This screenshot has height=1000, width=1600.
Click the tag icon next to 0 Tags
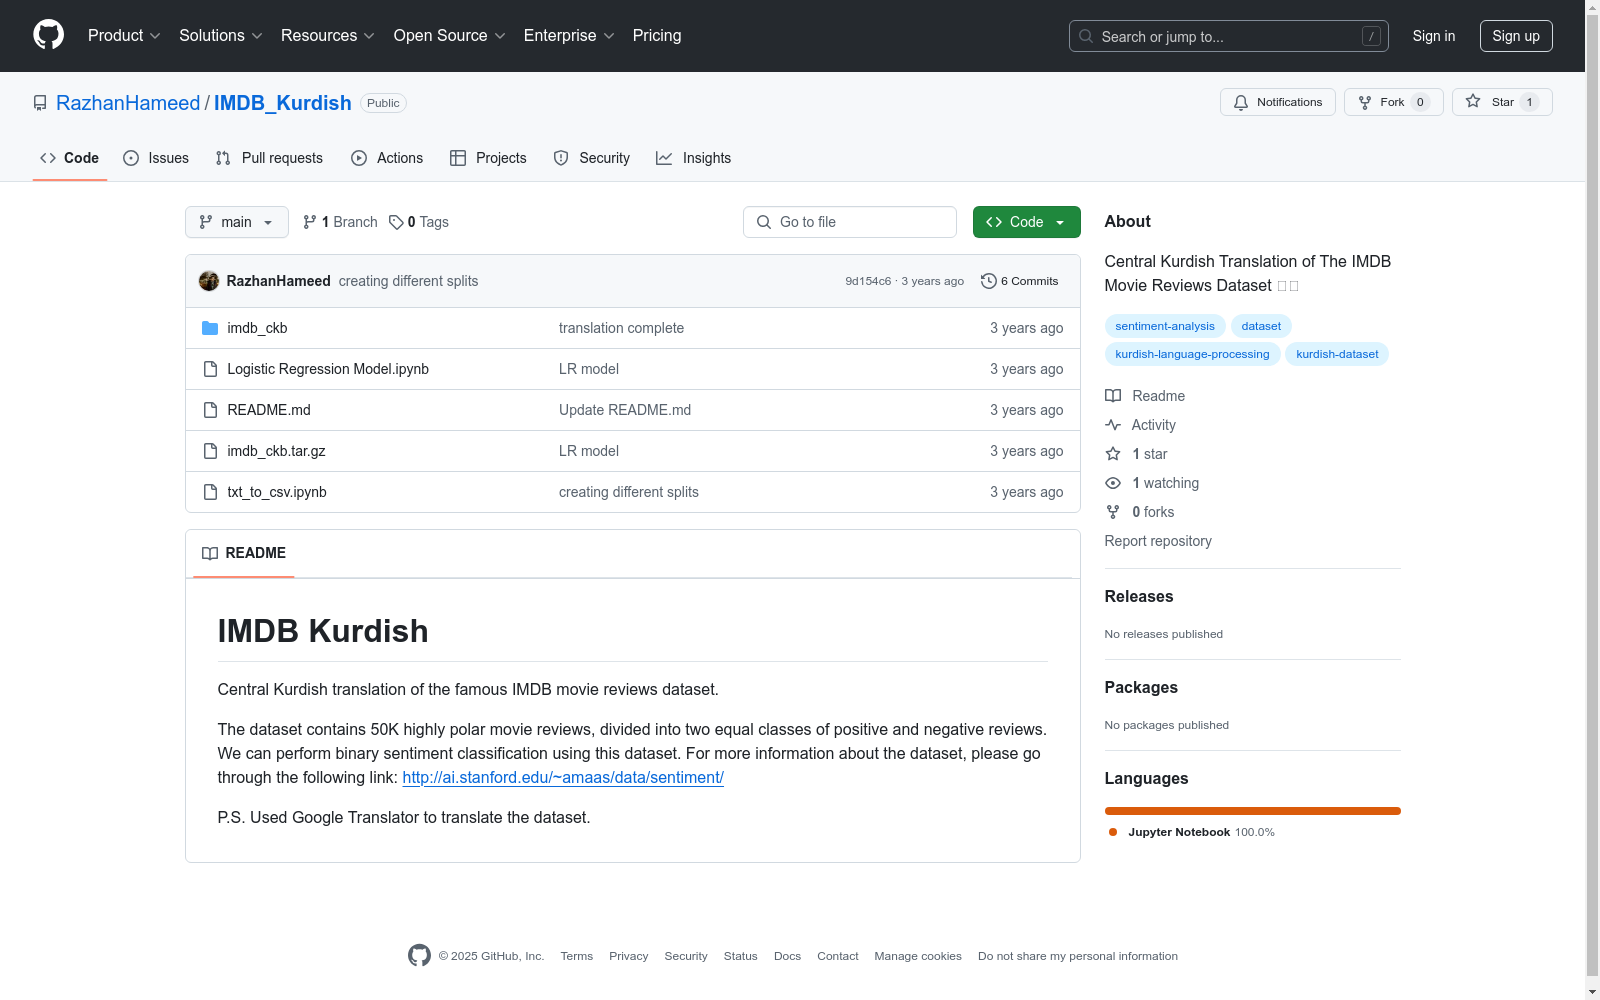(396, 222)
